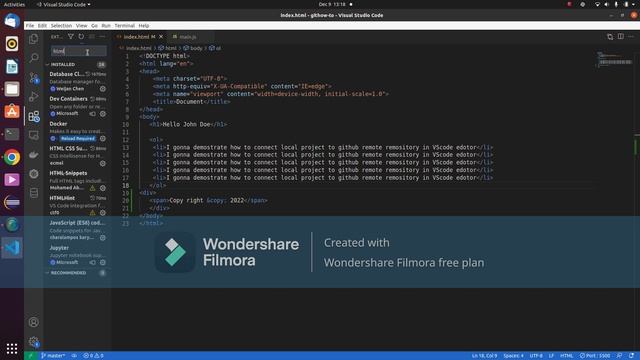Open the Jupyter extension entry
This screenshot has width=640, height=360.
(x=78, y=255)
